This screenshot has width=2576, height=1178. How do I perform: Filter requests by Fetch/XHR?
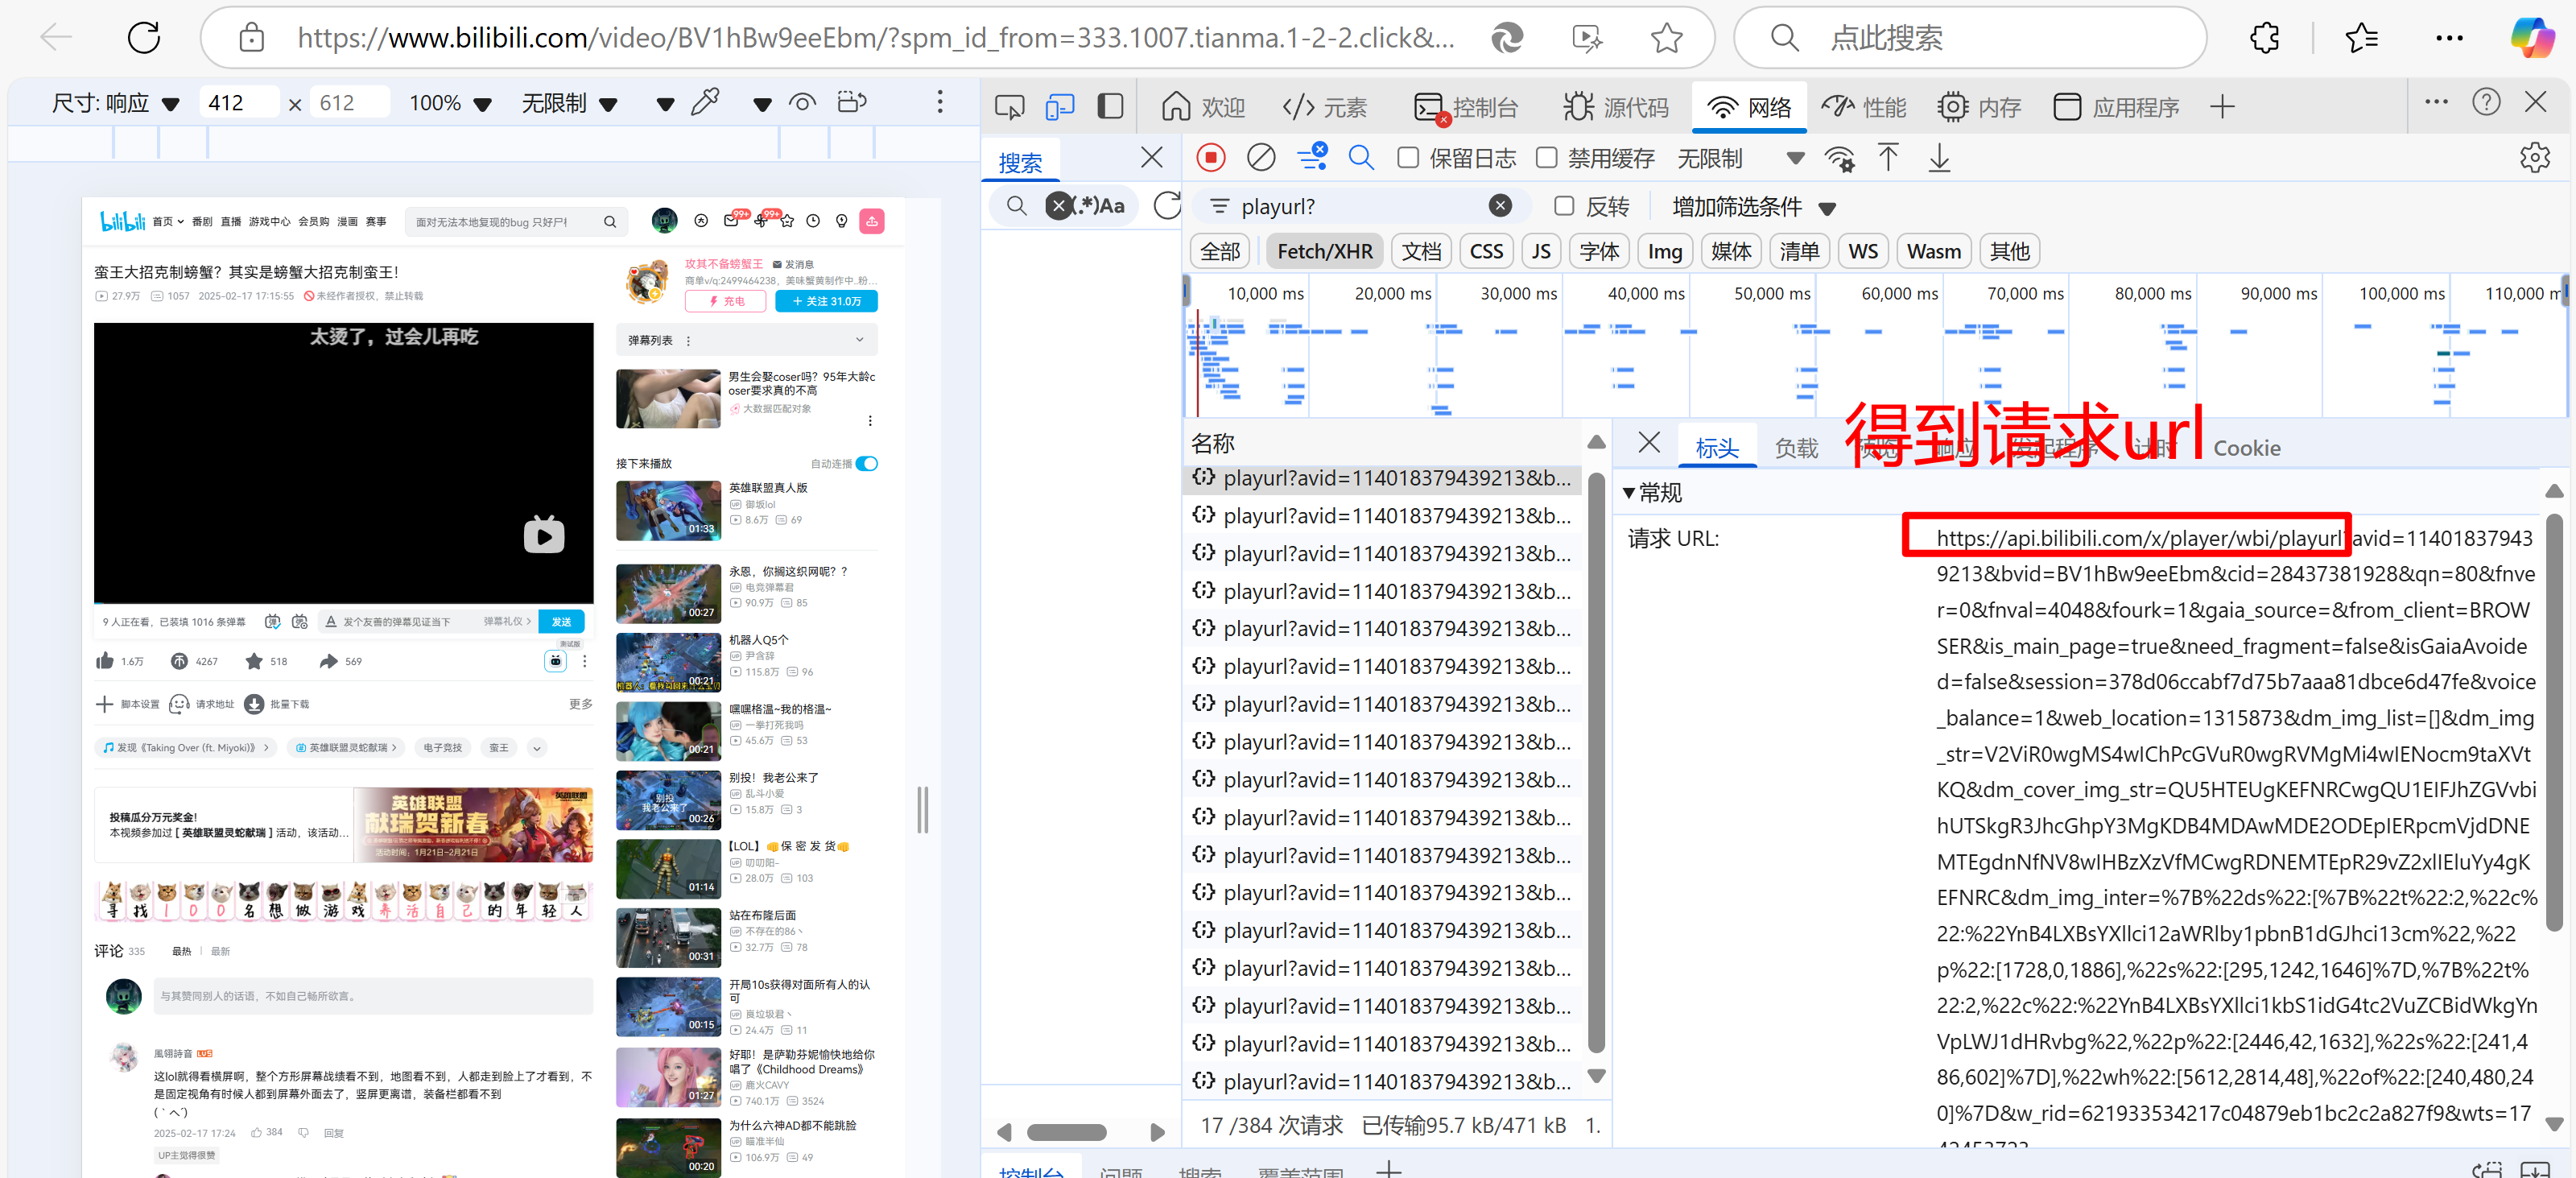(1324, 251)
